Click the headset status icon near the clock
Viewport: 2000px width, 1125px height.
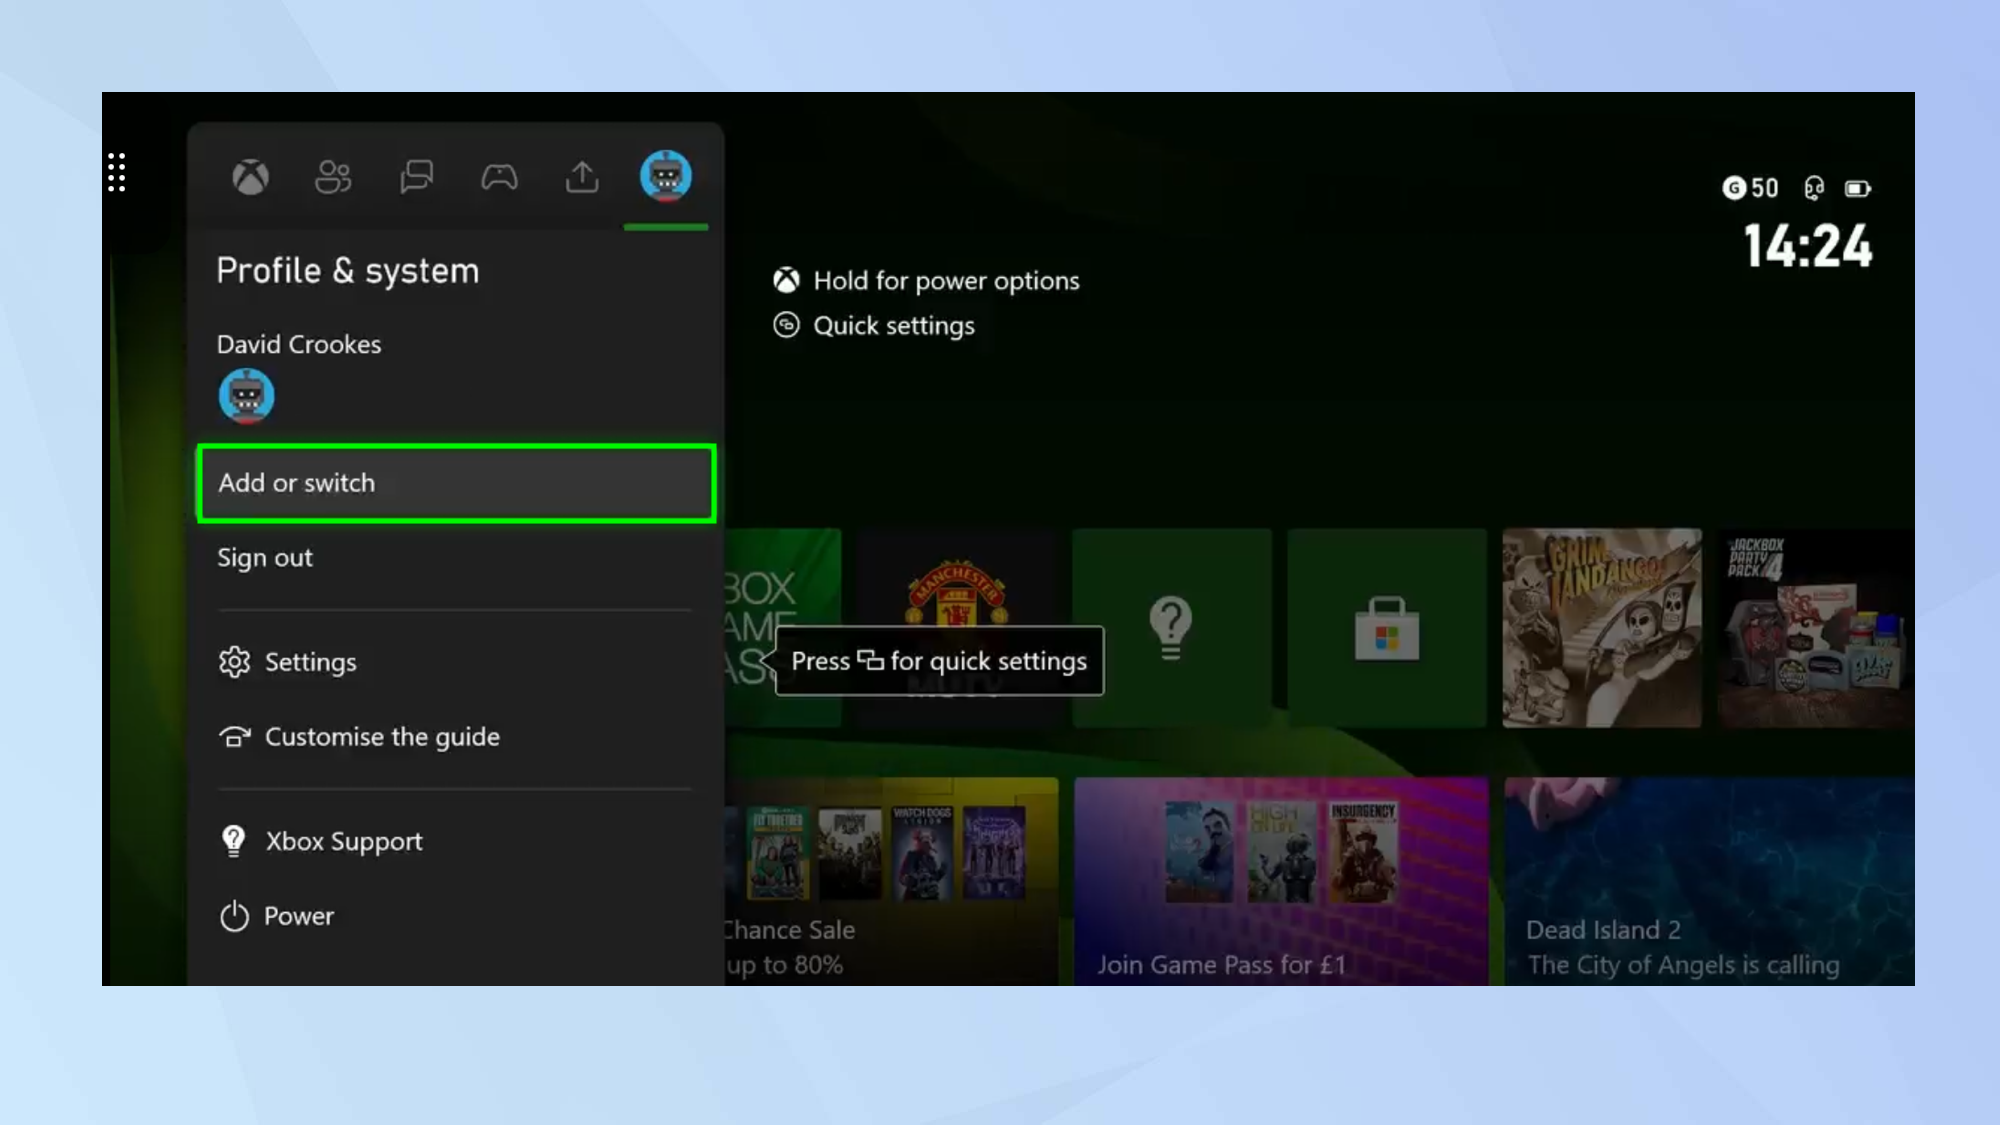[x=1814, y=188]
